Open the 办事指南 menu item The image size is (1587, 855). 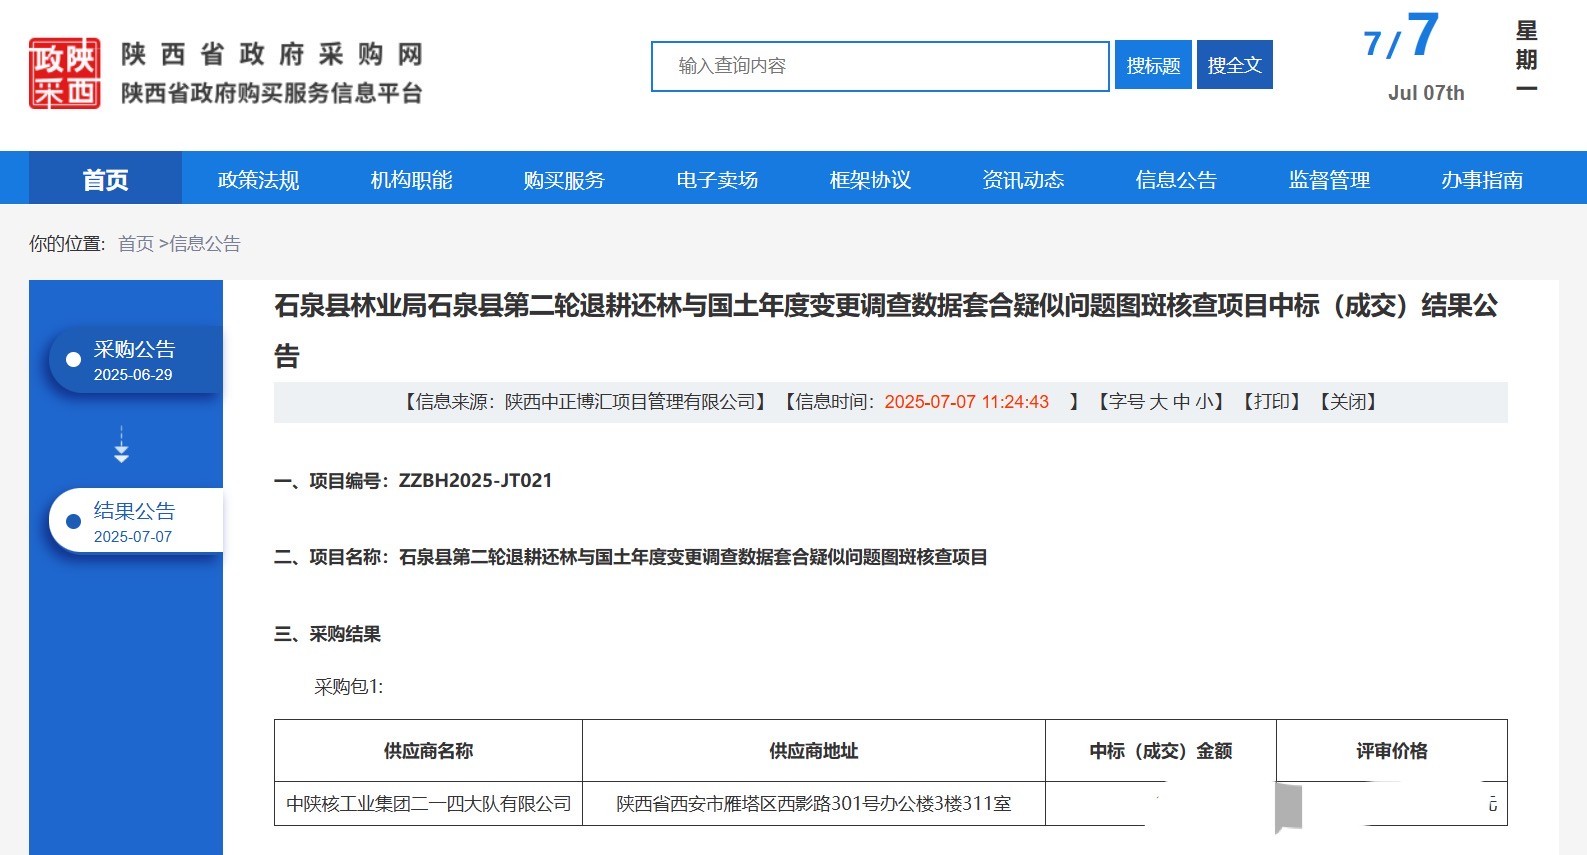1482,180
